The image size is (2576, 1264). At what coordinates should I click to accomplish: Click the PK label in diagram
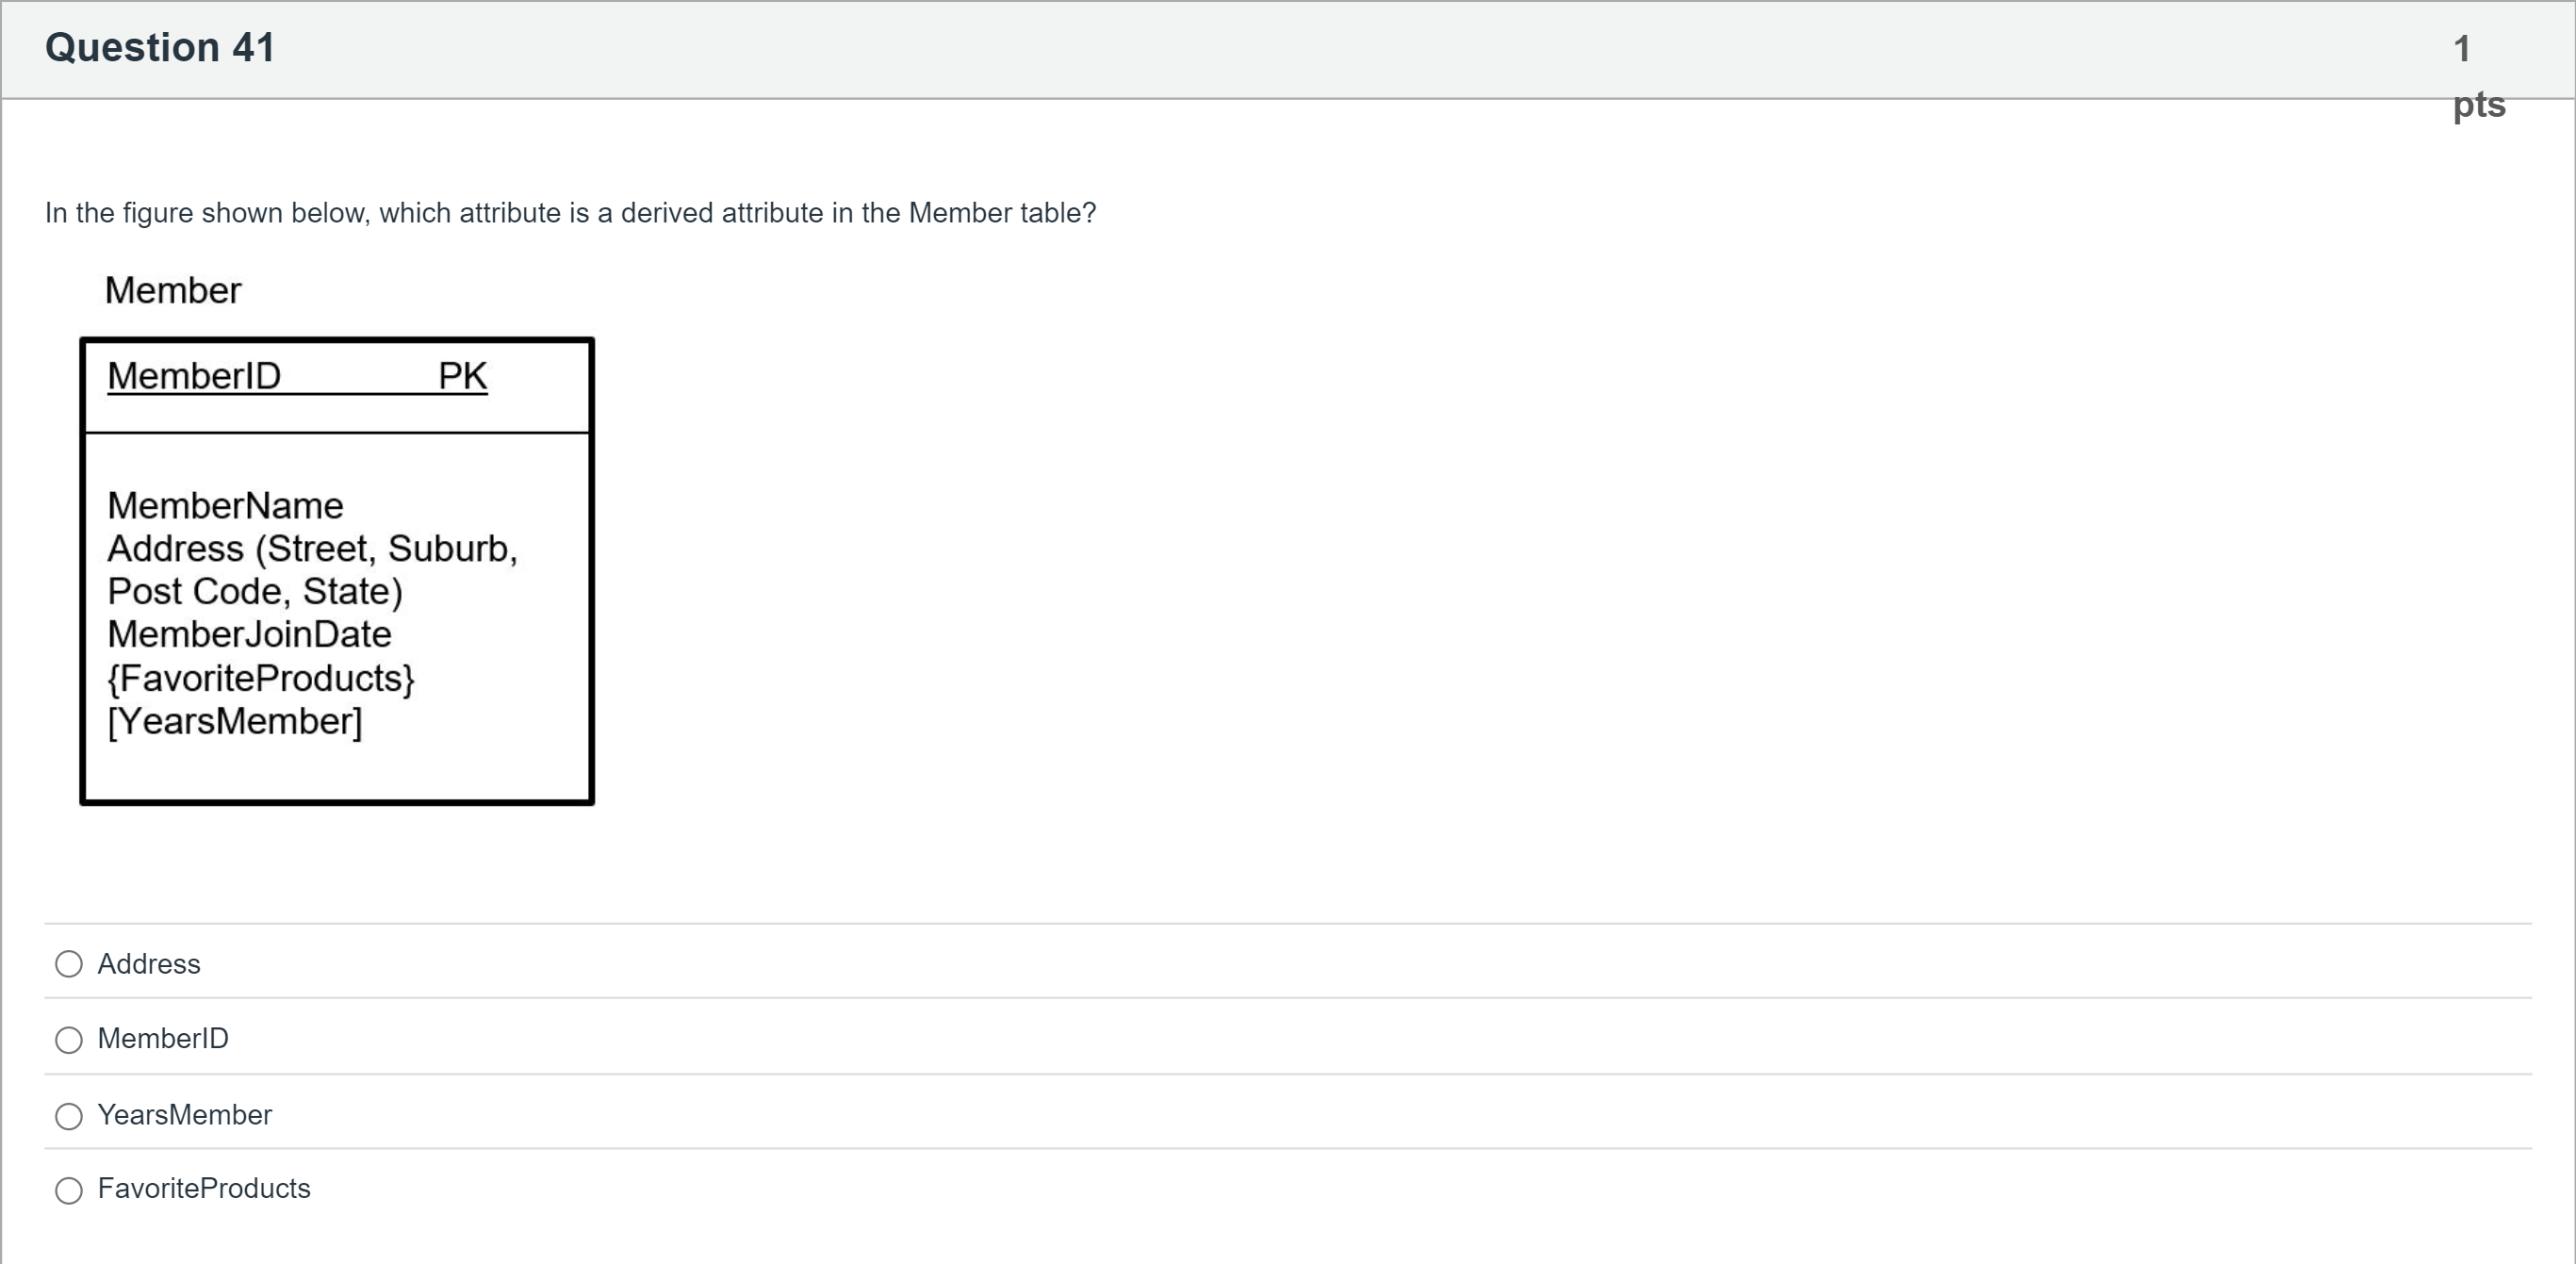point(462,377)
